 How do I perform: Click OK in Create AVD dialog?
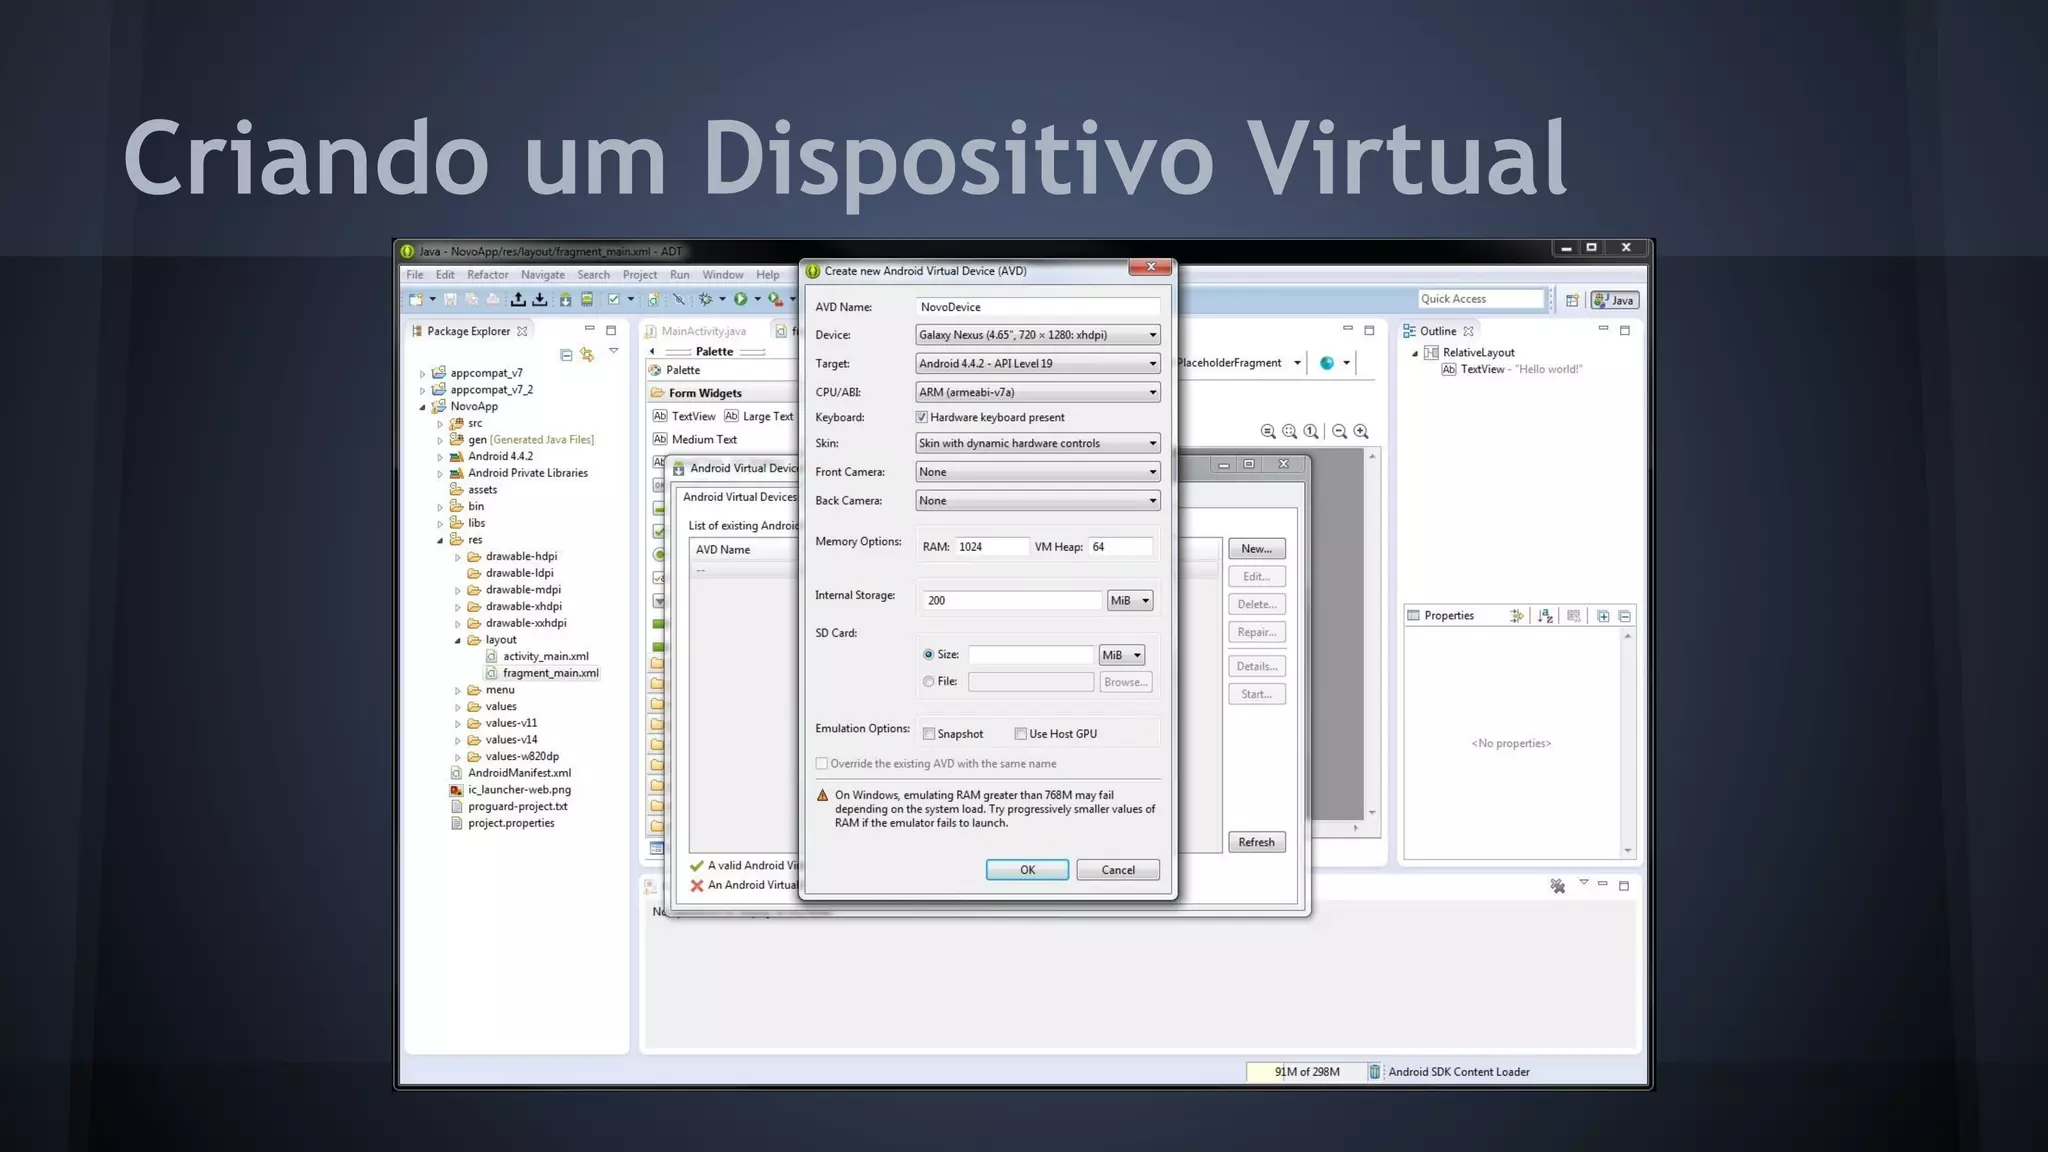tap(1027, 870)
